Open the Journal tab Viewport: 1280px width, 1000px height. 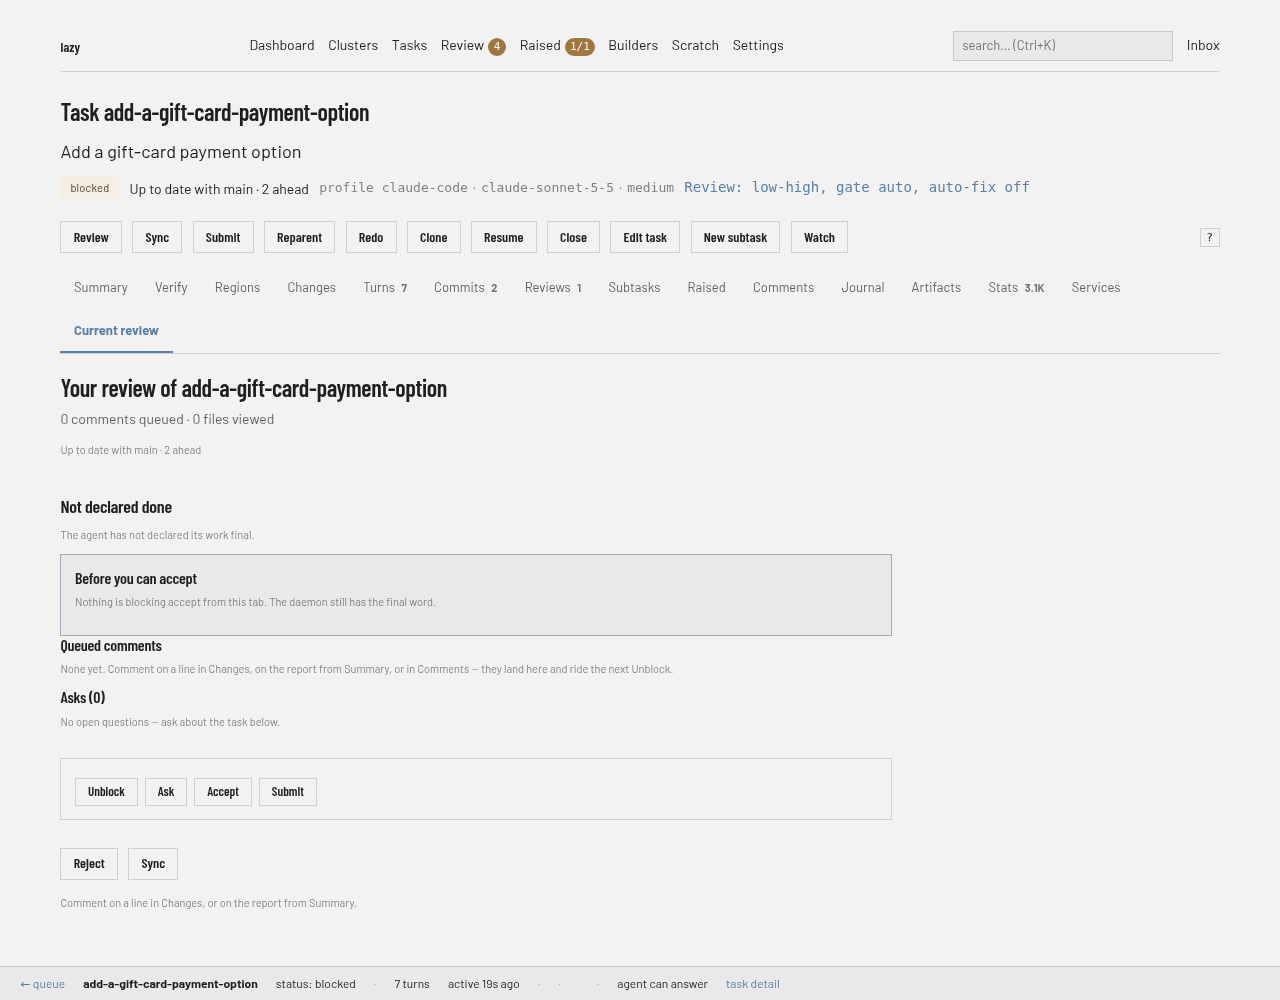(x=863, y=288)
